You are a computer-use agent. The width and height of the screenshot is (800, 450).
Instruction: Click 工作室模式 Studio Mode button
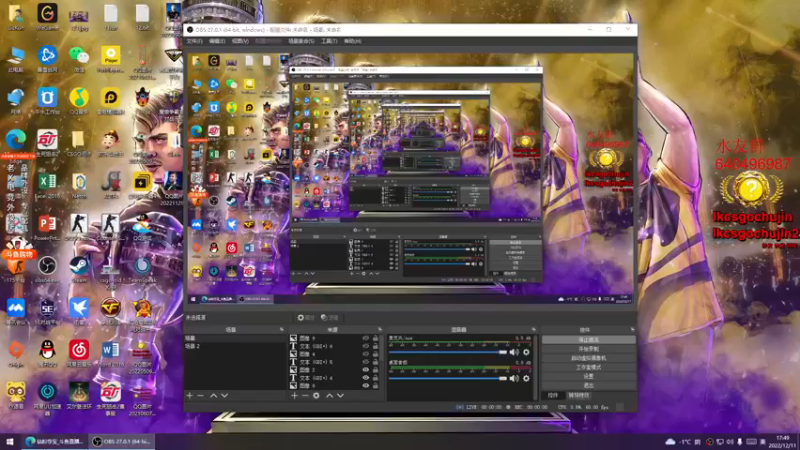(589, 367)
